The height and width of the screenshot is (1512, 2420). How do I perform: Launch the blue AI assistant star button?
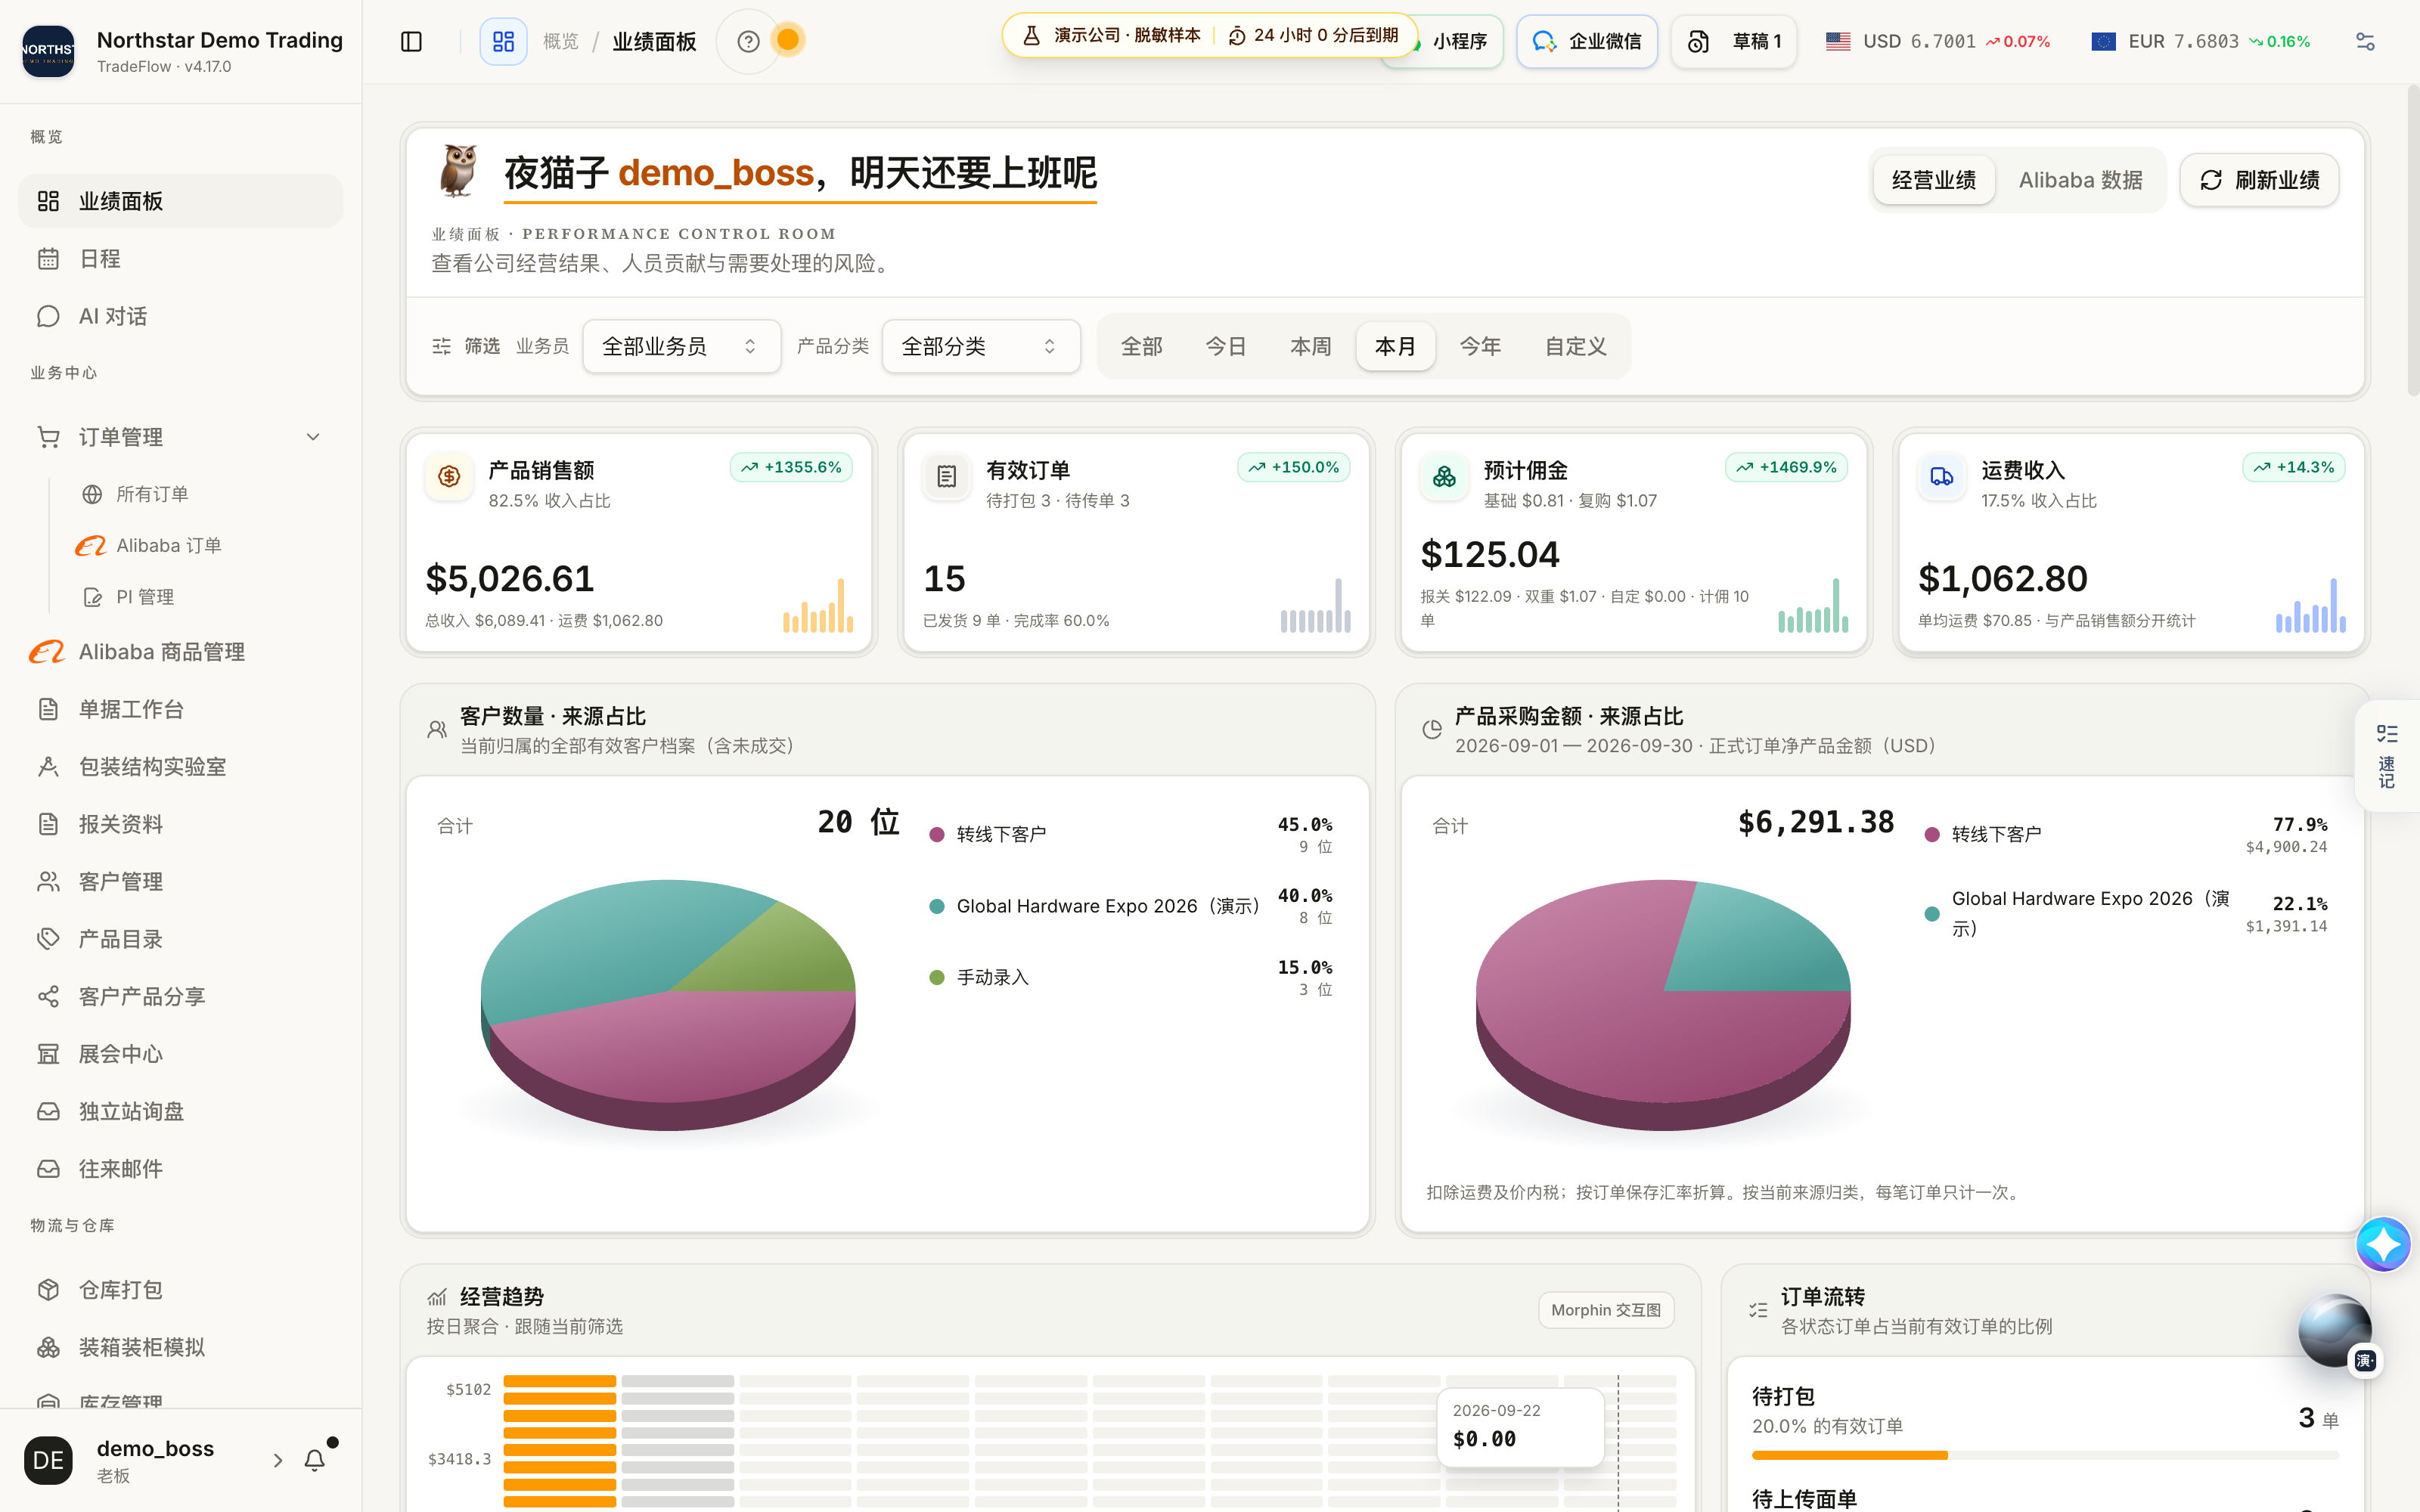[x=2383, y=1244]
